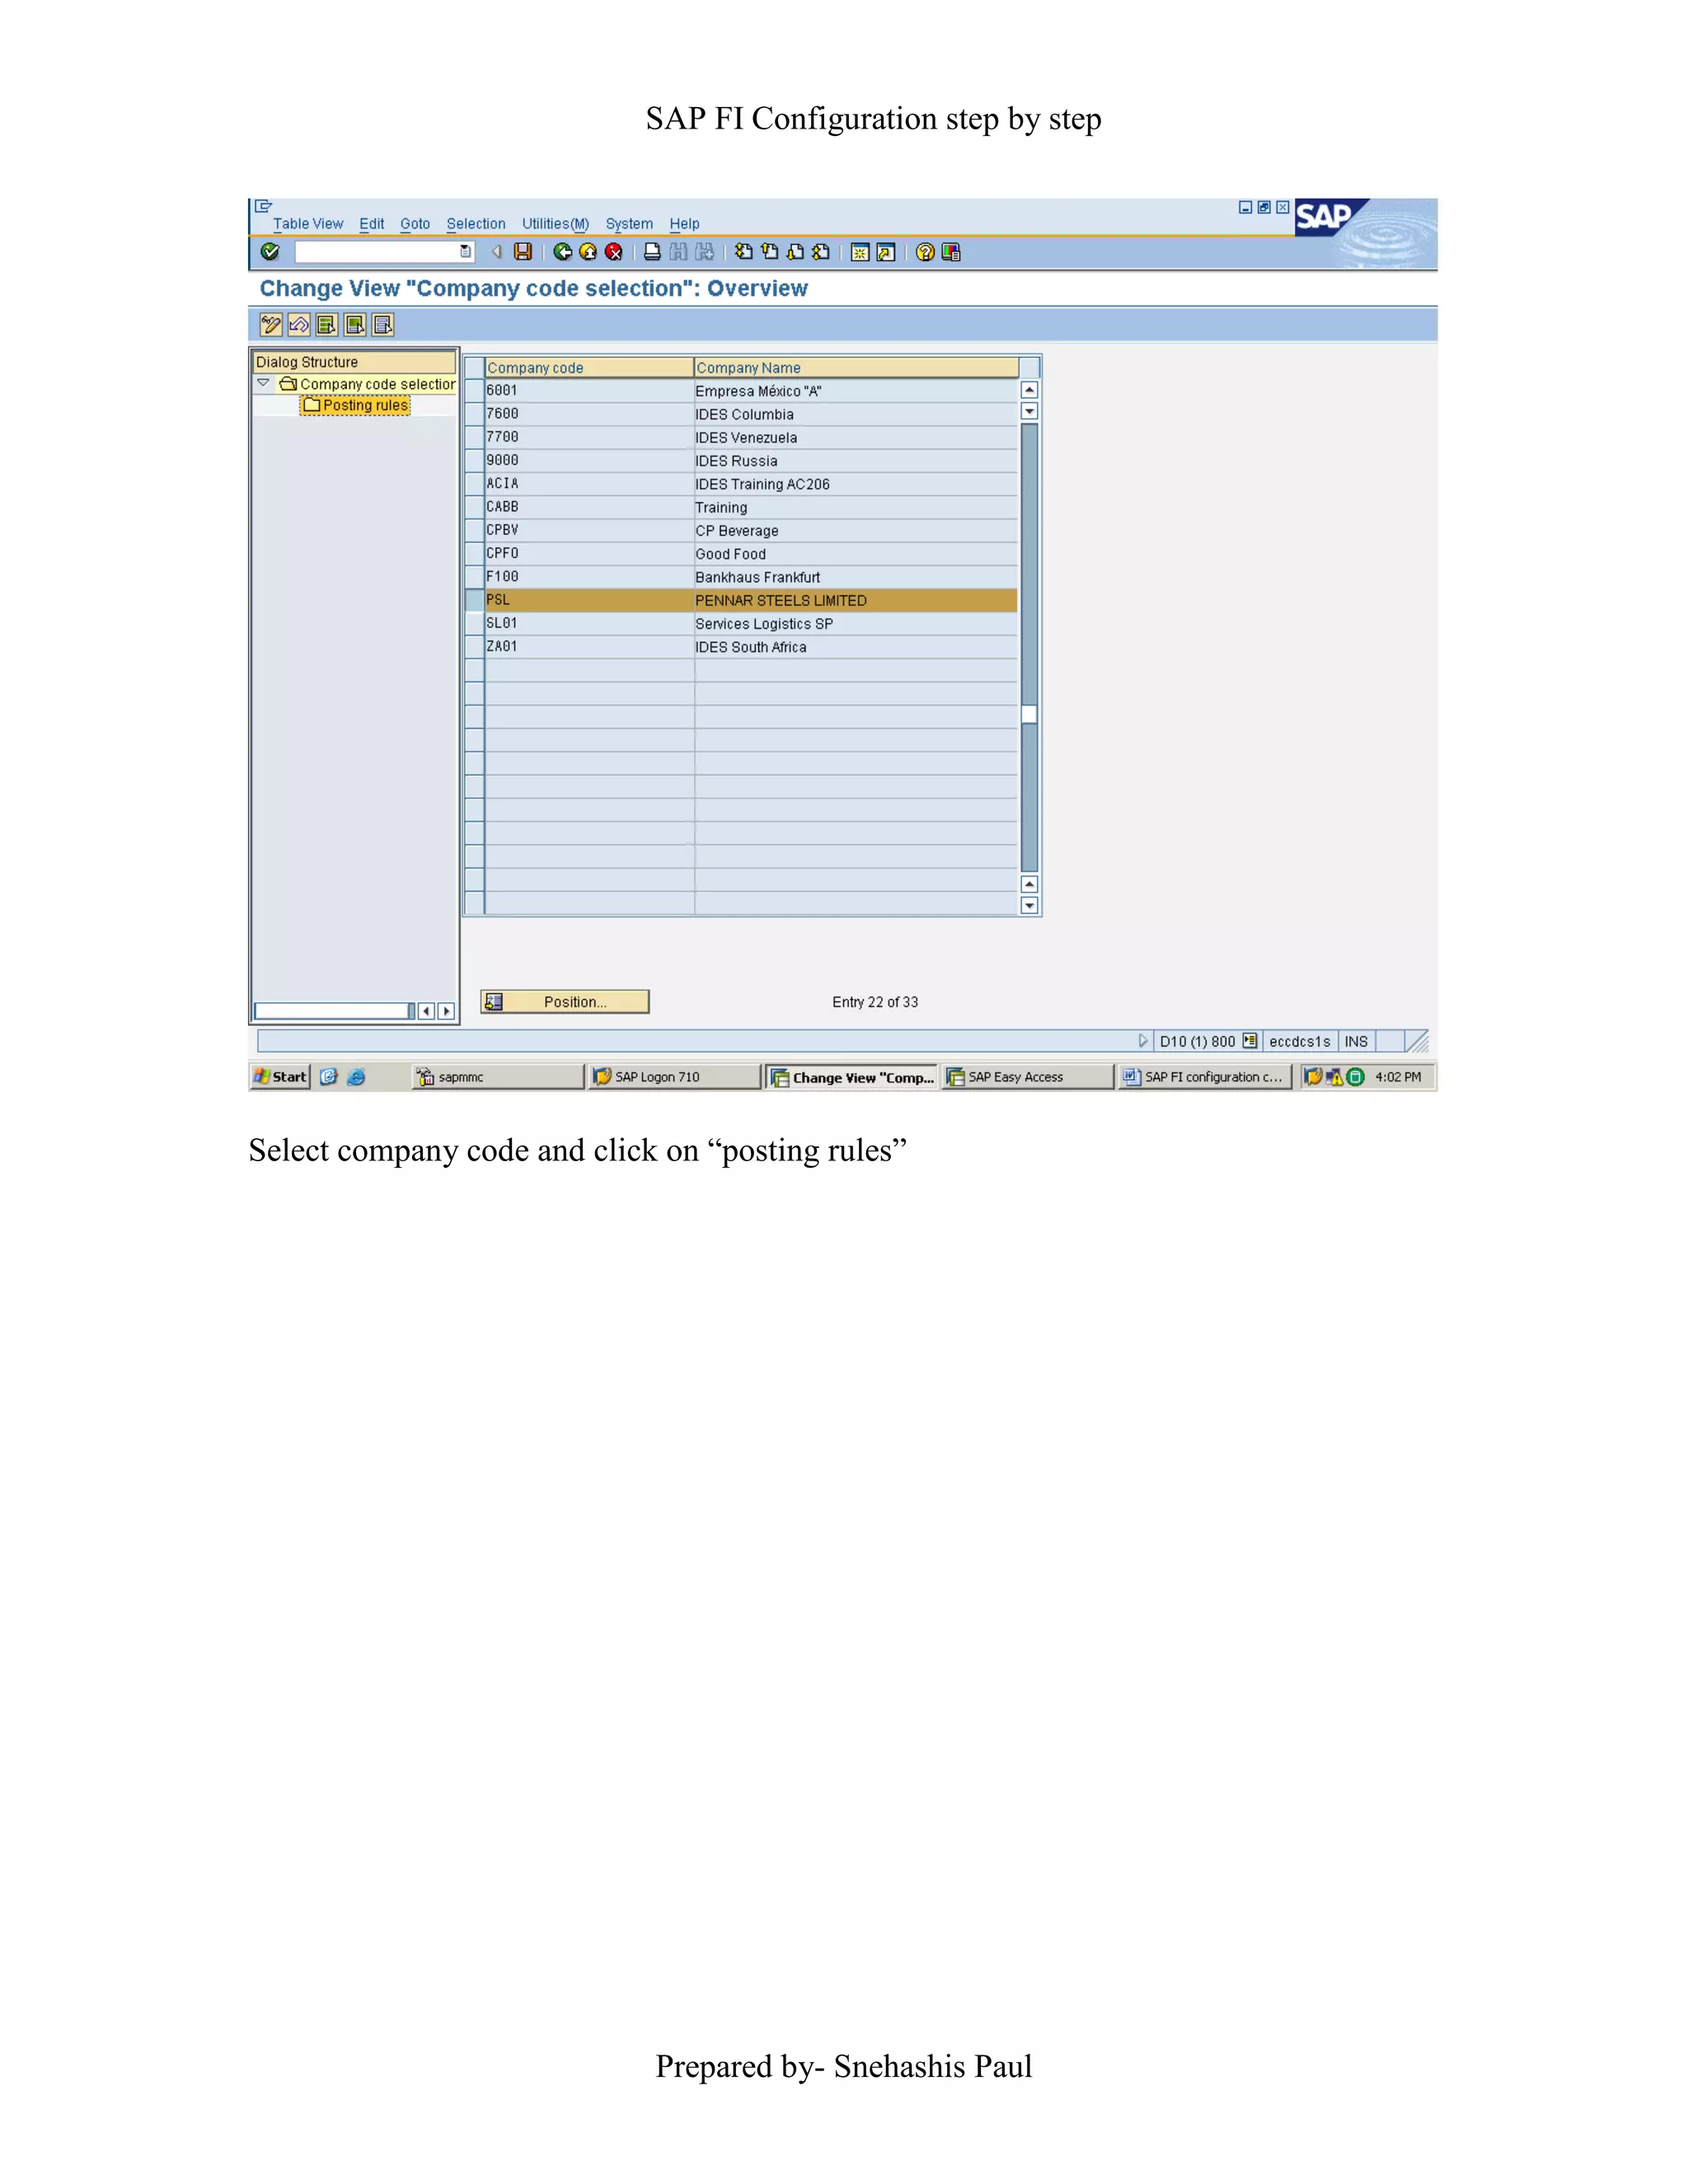
Task: Click the yellow Help question mark icon
Action: tap(925, 252)
